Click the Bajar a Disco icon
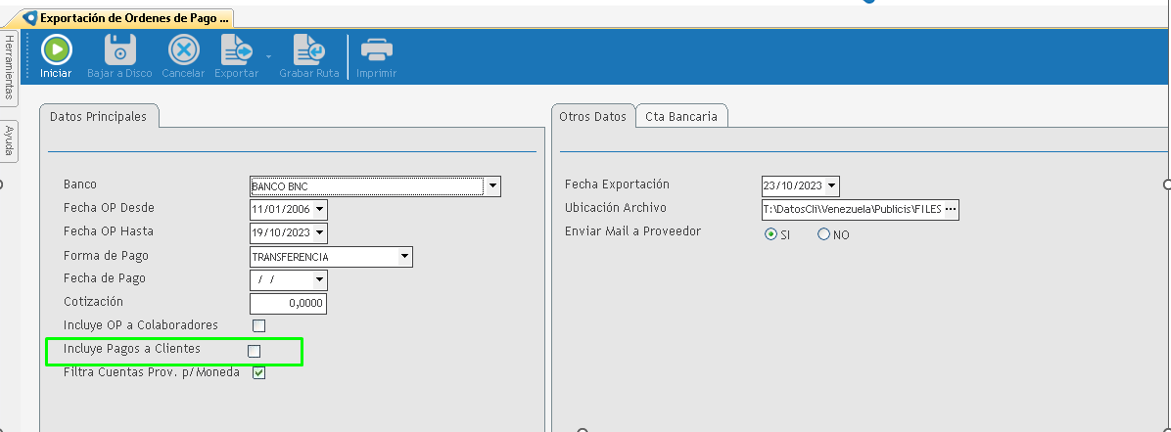 tap(119, 51)
